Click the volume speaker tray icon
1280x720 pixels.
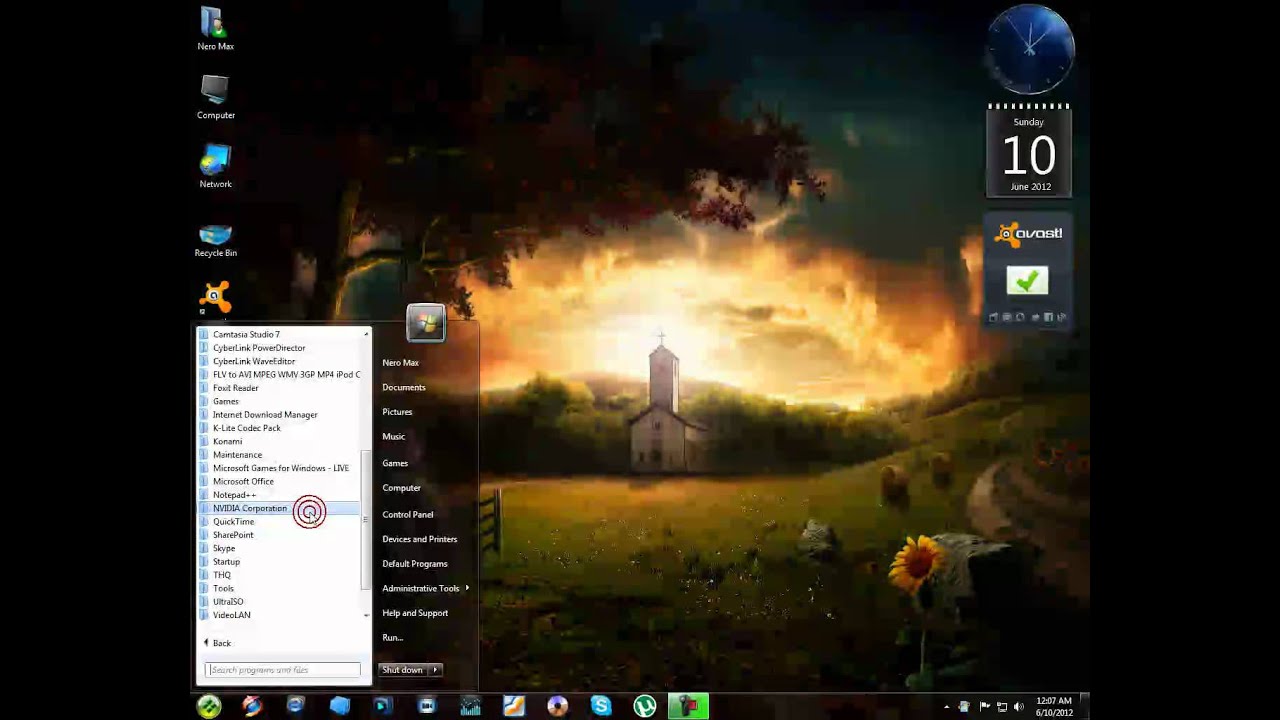click(x=1019, y=707)
